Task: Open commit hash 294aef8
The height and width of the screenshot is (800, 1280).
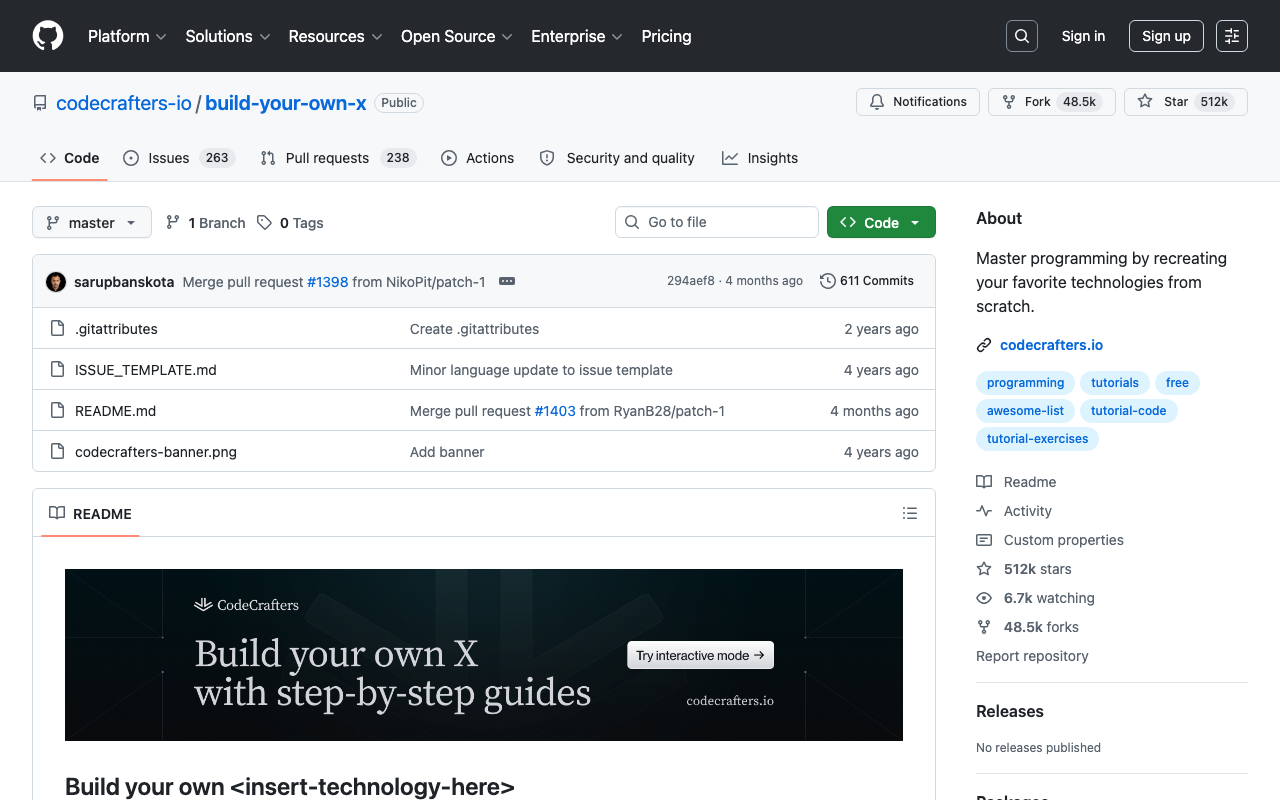Action: pos(691,281)
